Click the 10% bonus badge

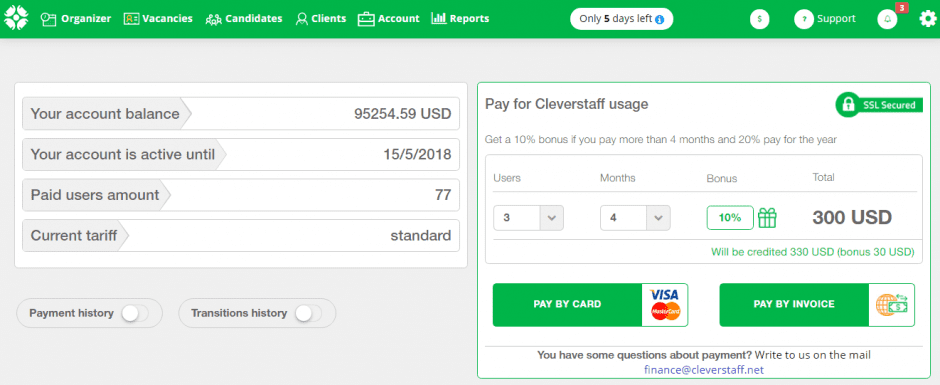(x=730, y=218)
